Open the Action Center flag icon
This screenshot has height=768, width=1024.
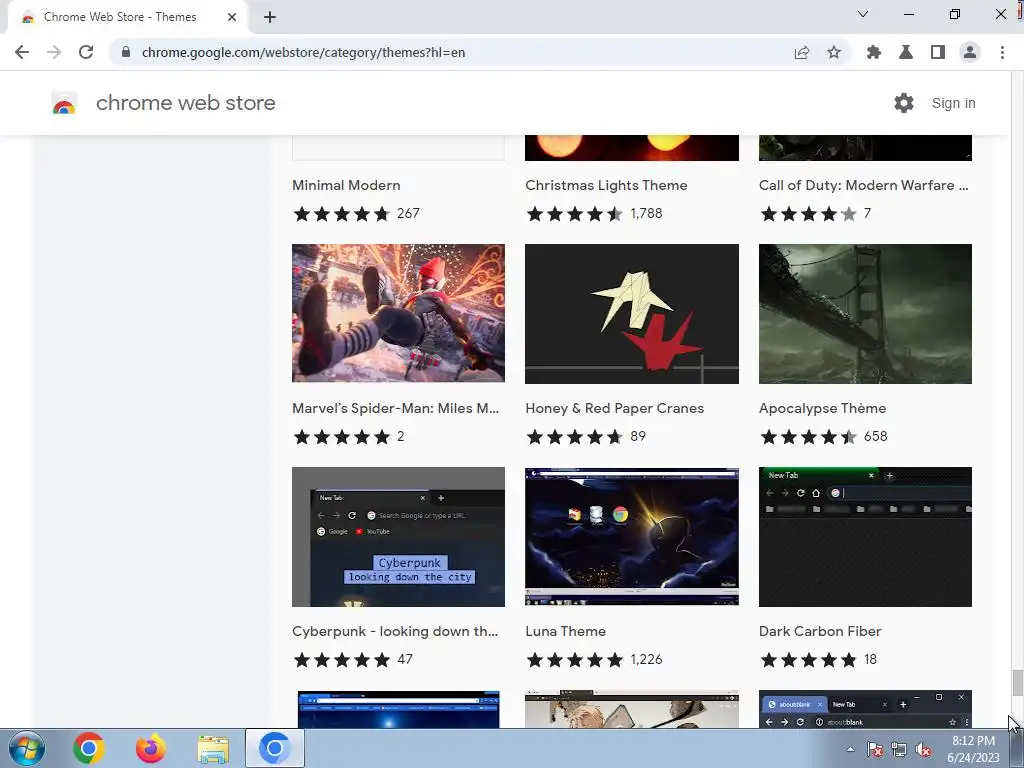point(875,749)
